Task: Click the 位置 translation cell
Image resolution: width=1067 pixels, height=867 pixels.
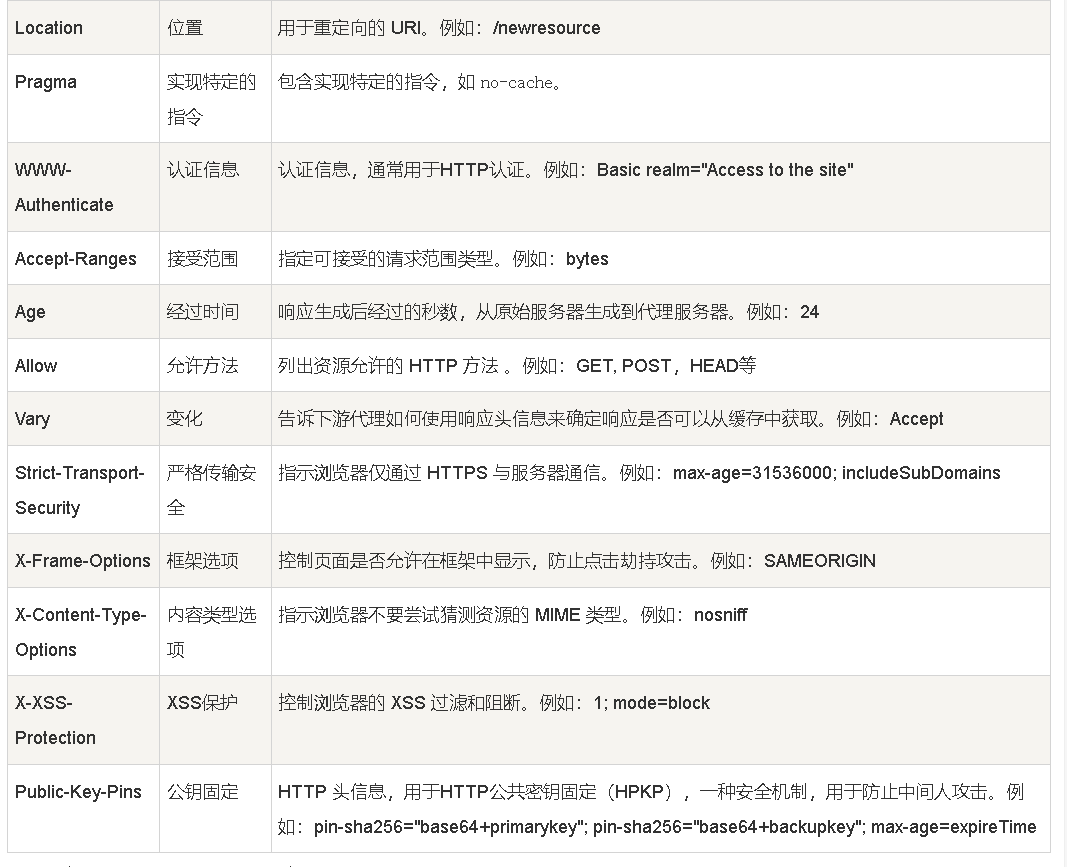Action: (215, 28)
